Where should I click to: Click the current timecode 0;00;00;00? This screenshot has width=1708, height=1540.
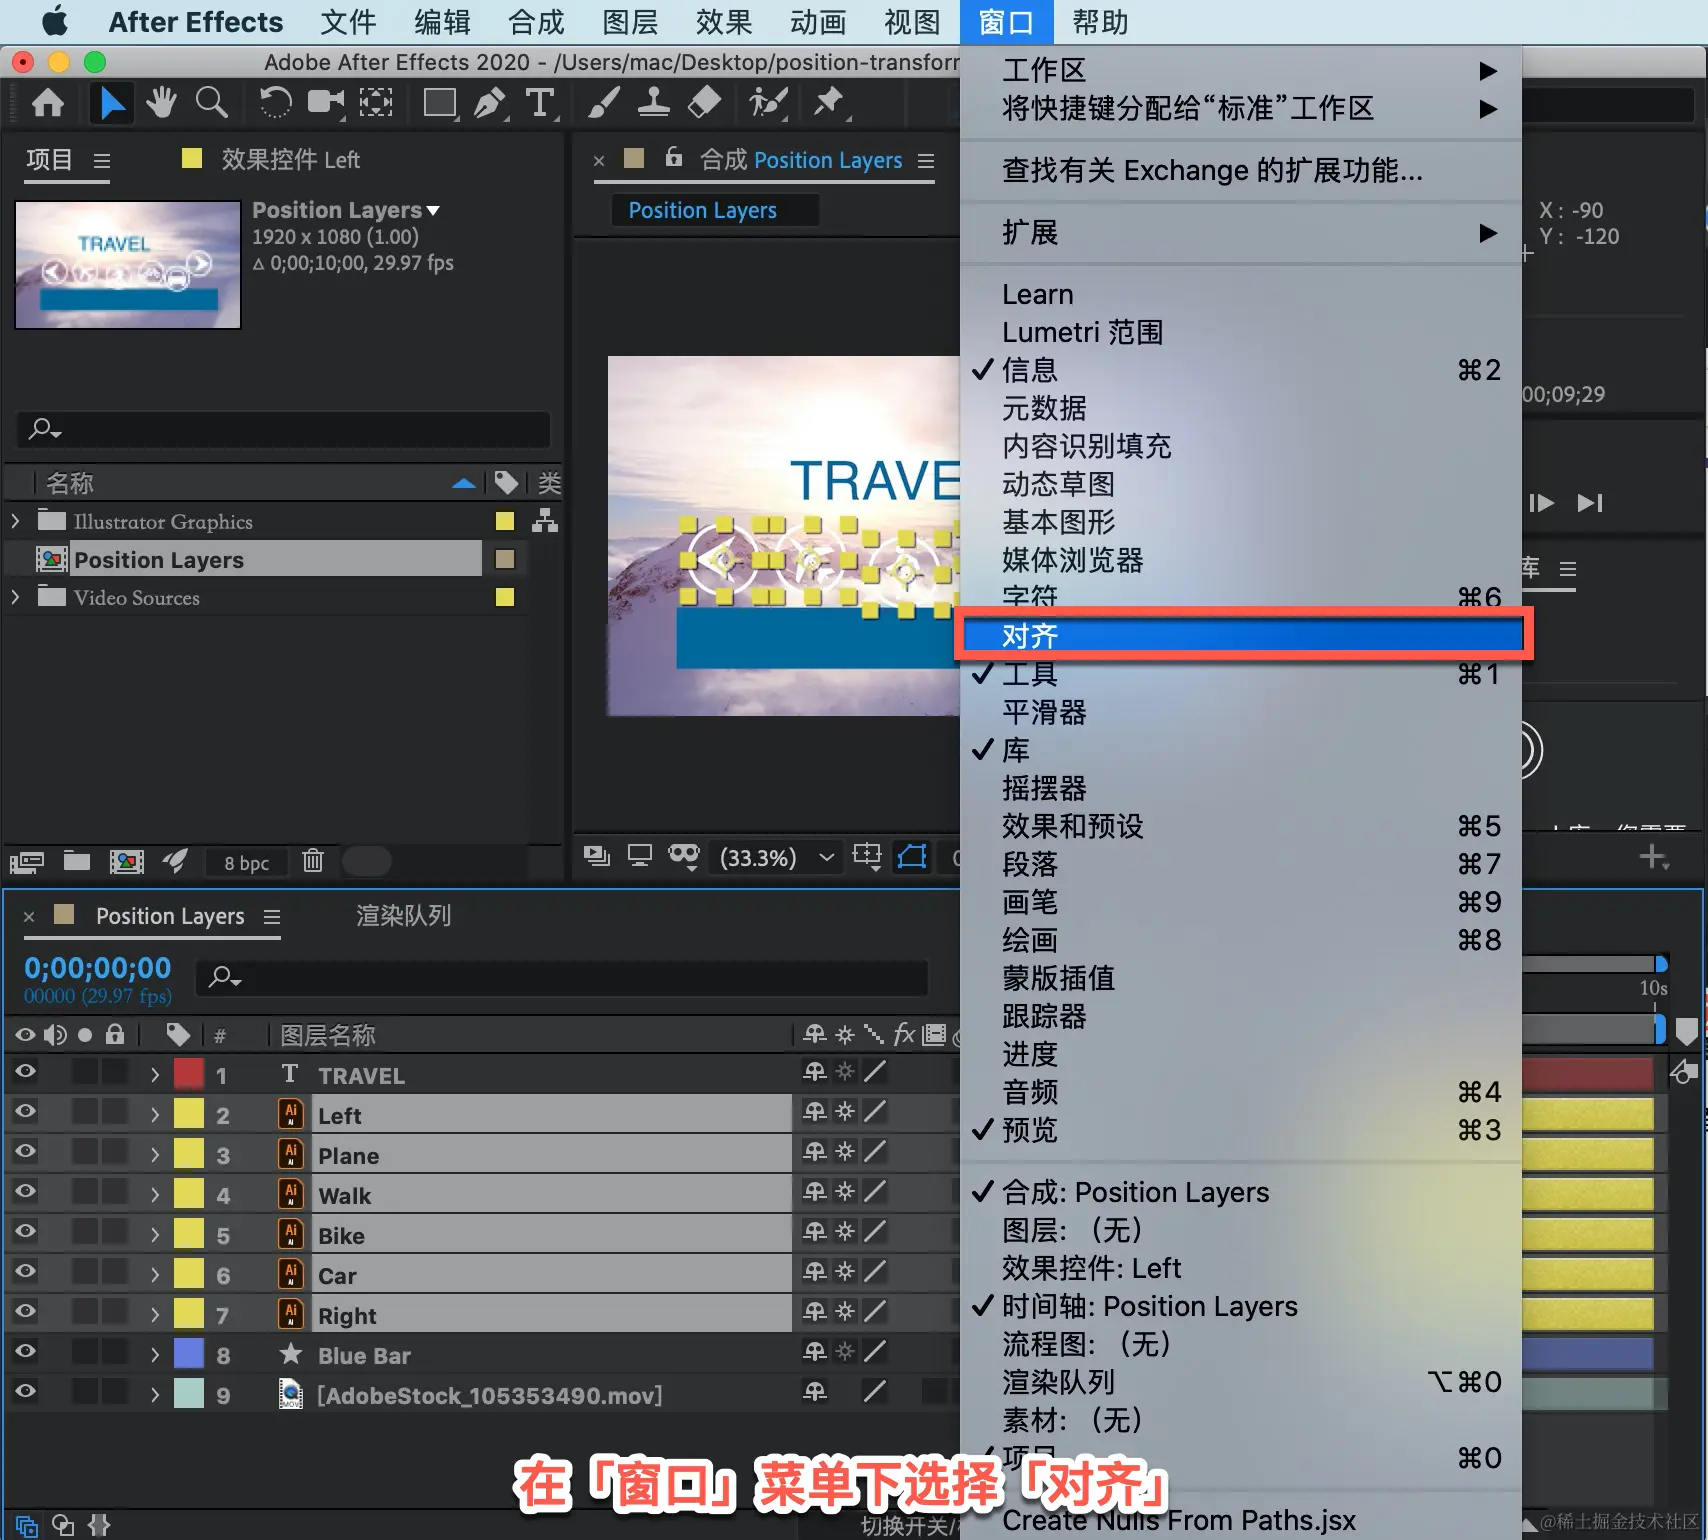coord(98,968)
